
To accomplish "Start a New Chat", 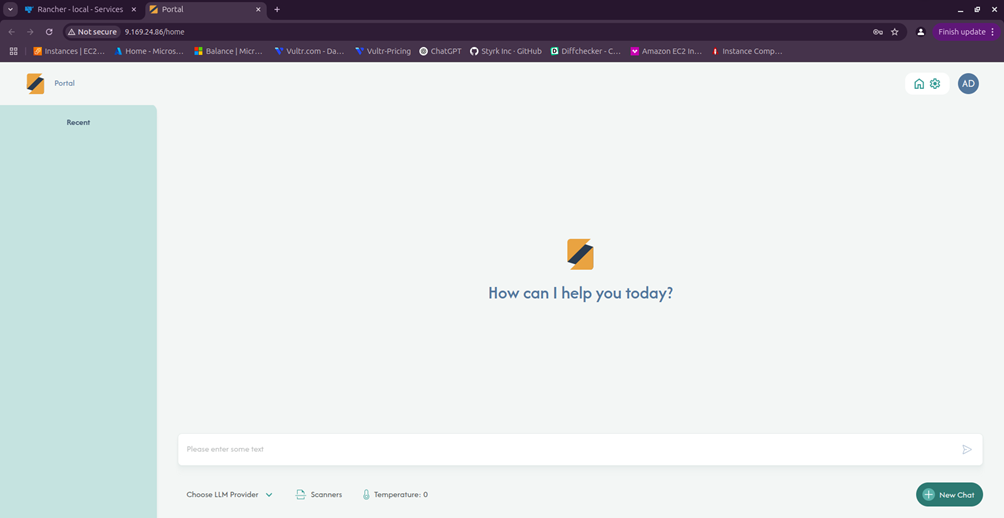I will pos(949,494).
